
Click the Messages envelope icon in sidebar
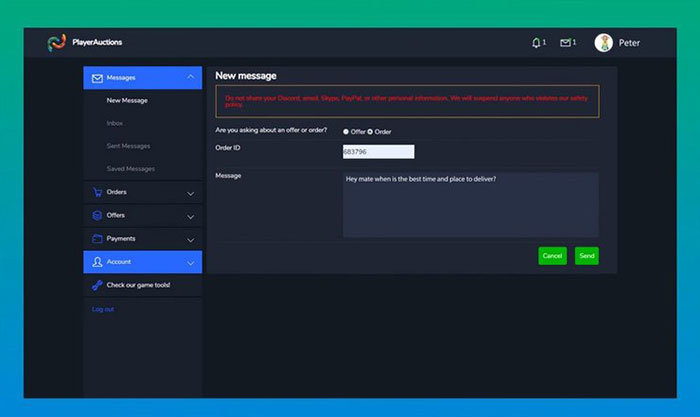pyautogui.click(x=97, y=78)
